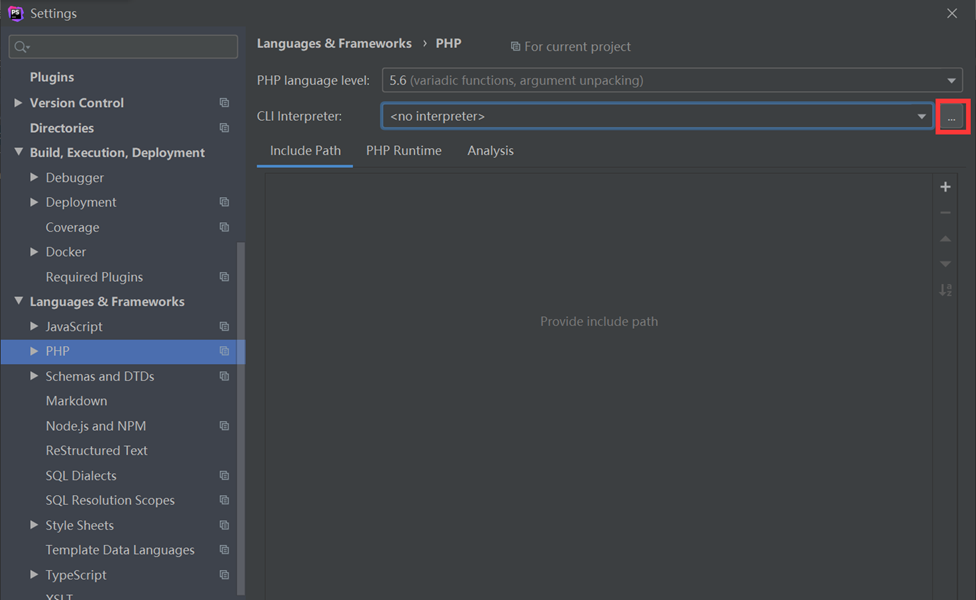The width and height of the screenshot is (976, 600).
Task: Collapse Languages & Frameworks section
Action: [18, 301]
